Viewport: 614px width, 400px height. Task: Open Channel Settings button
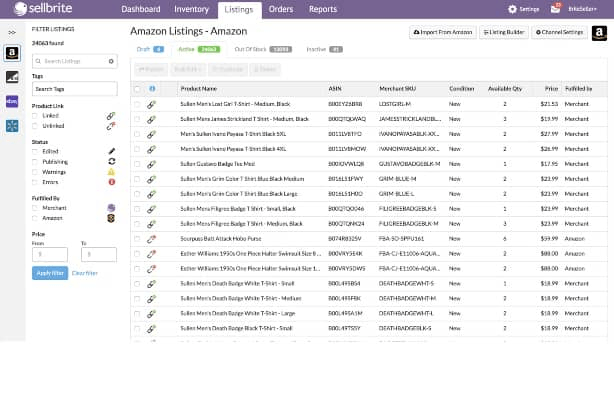pyautogui.click(x=559, y=33)
